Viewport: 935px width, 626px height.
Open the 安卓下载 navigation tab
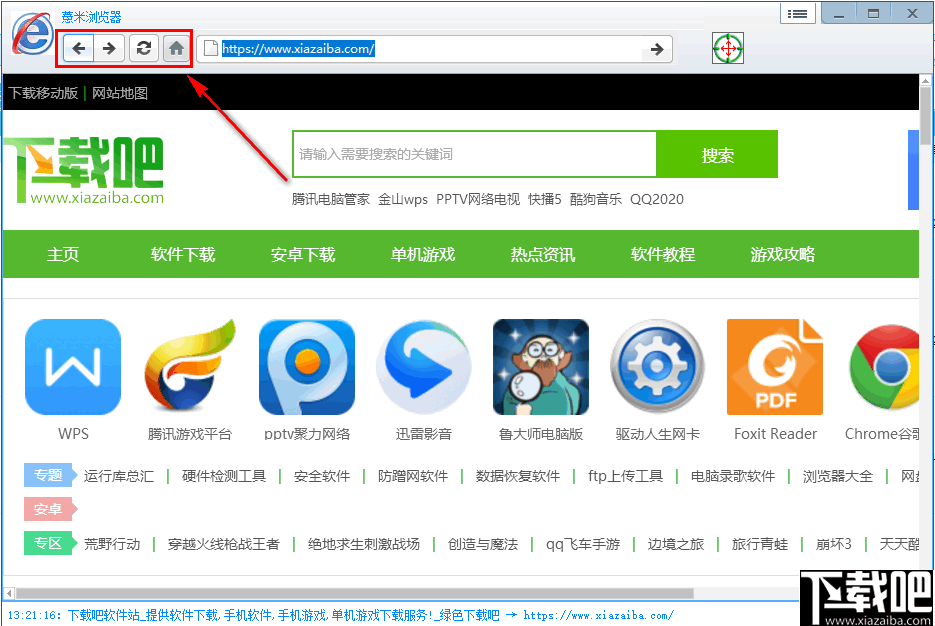303,255
